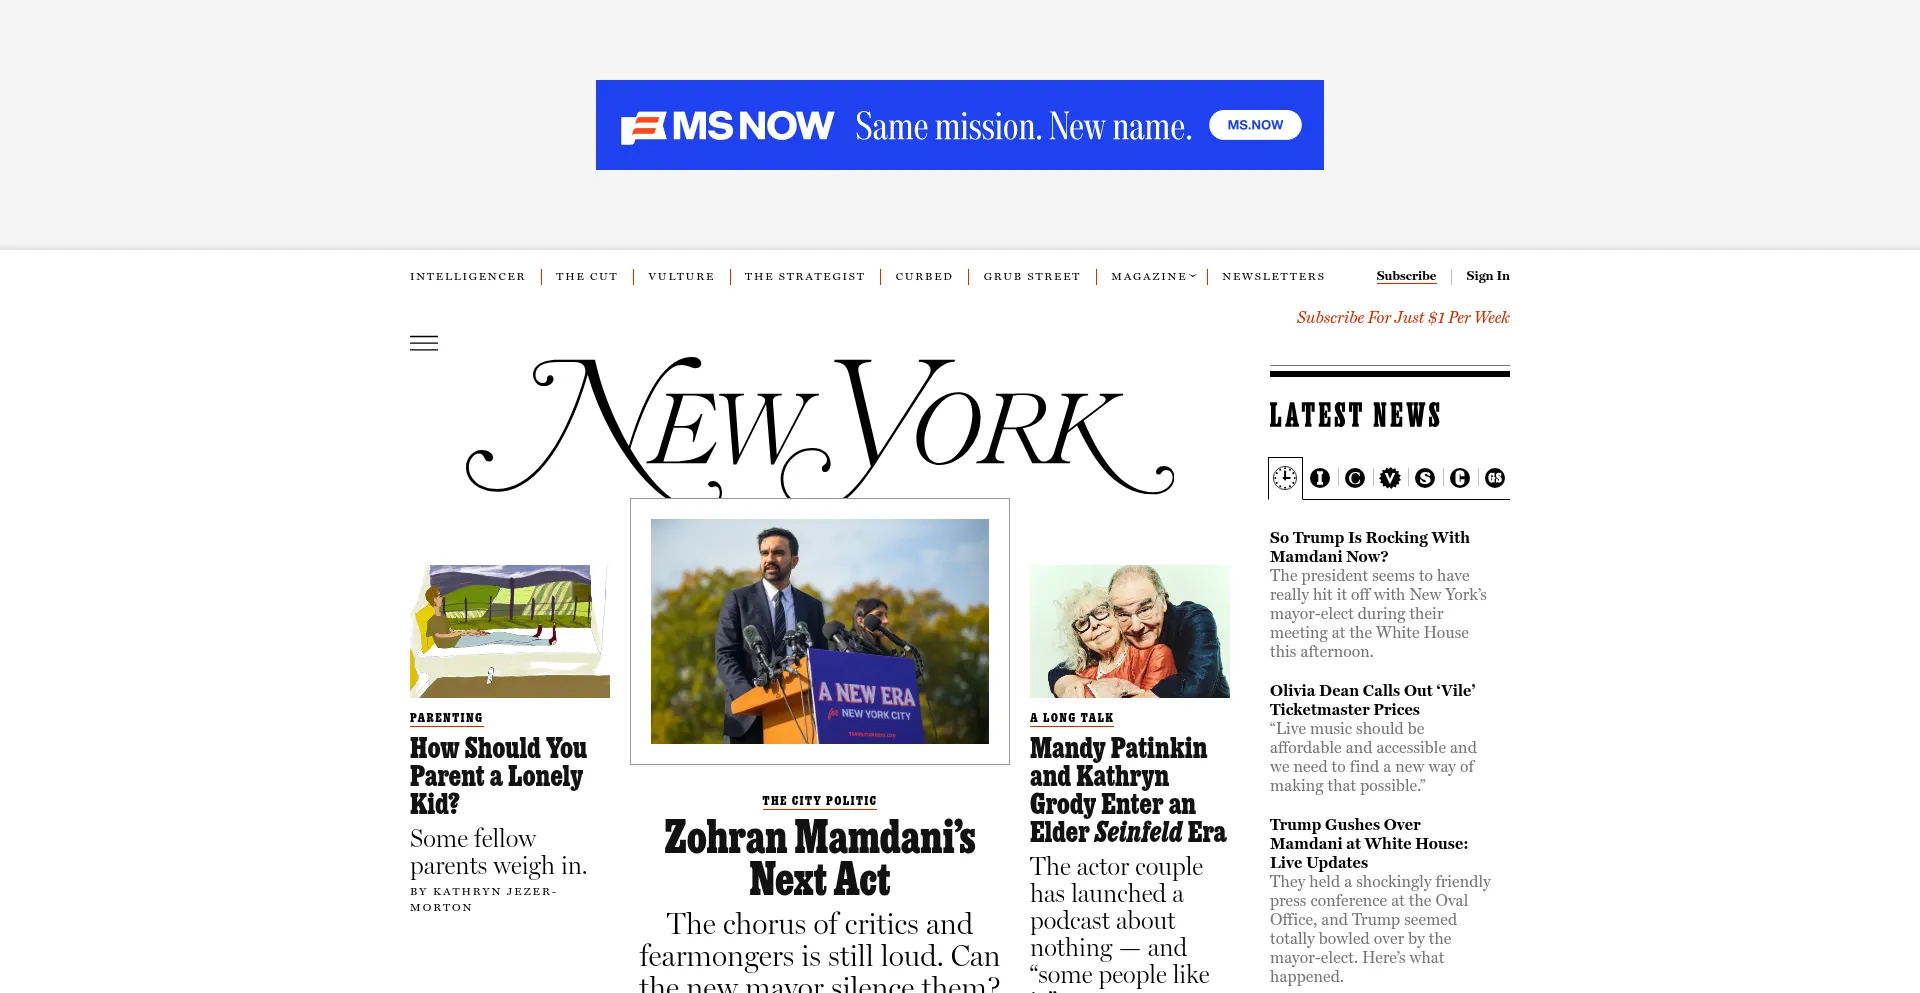Open 'Olivia Dean Calls Out Vile Ticketmaster Prices'

[x=1372, y=700]
